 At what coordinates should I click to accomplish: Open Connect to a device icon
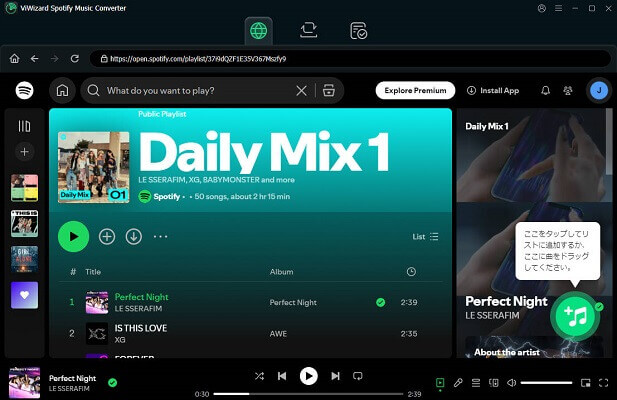point(493,383)
